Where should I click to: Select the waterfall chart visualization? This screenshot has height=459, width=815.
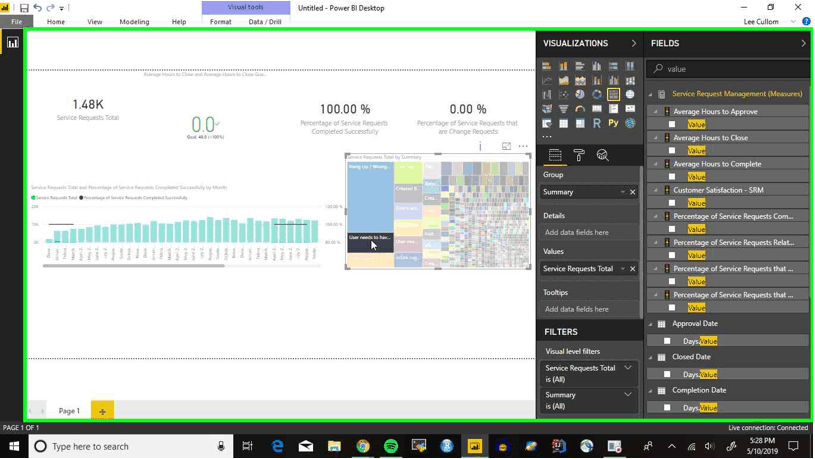546,95
